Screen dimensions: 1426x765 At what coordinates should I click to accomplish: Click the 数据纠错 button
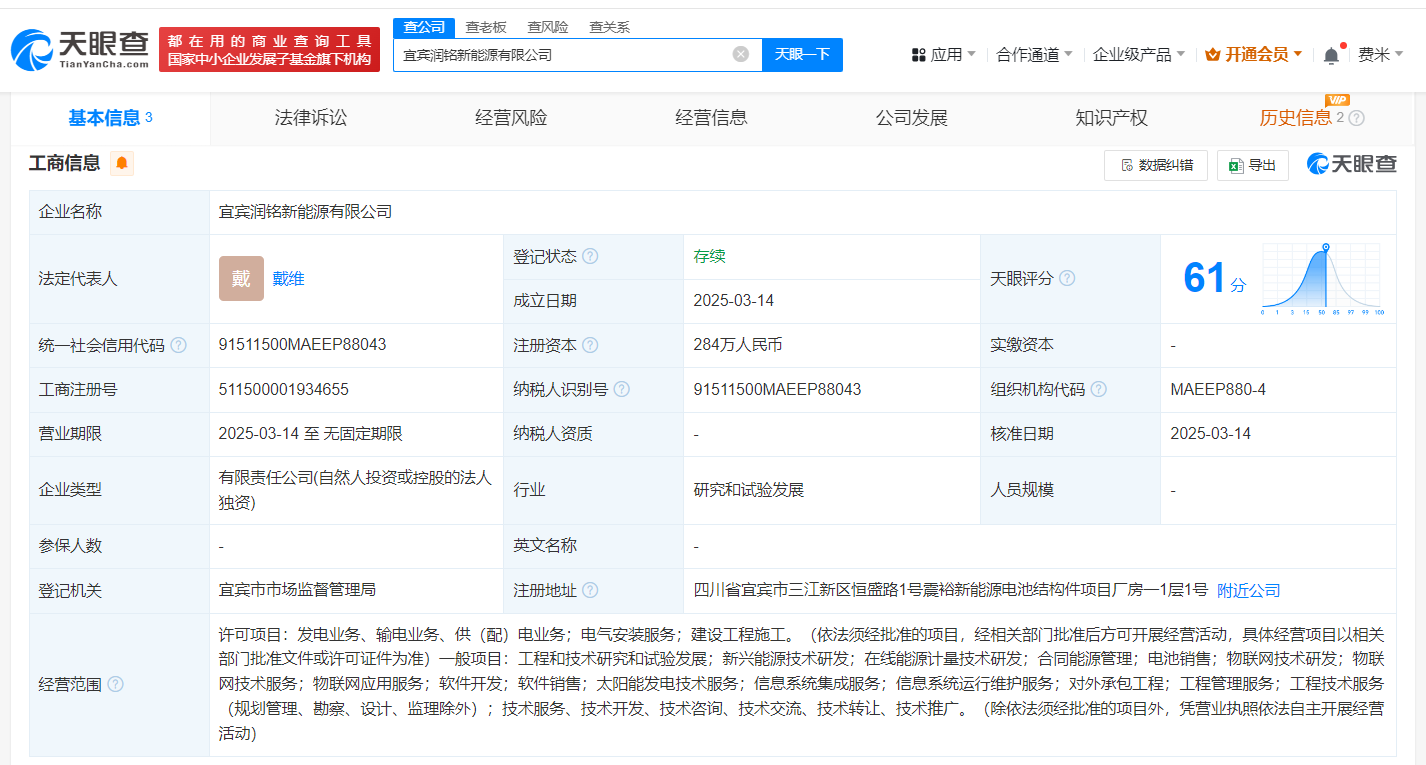(x=1156, y=165)
